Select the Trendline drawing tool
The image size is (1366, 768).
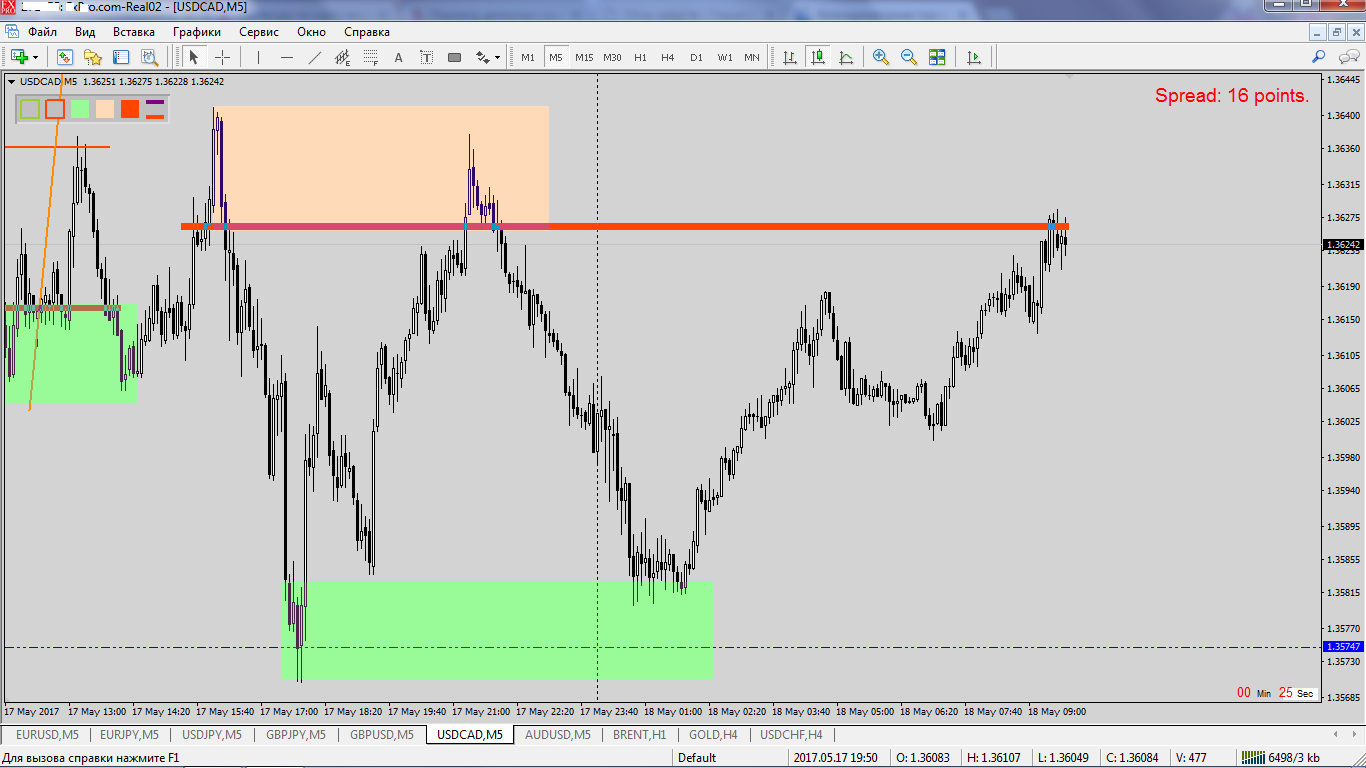[315, 57]
